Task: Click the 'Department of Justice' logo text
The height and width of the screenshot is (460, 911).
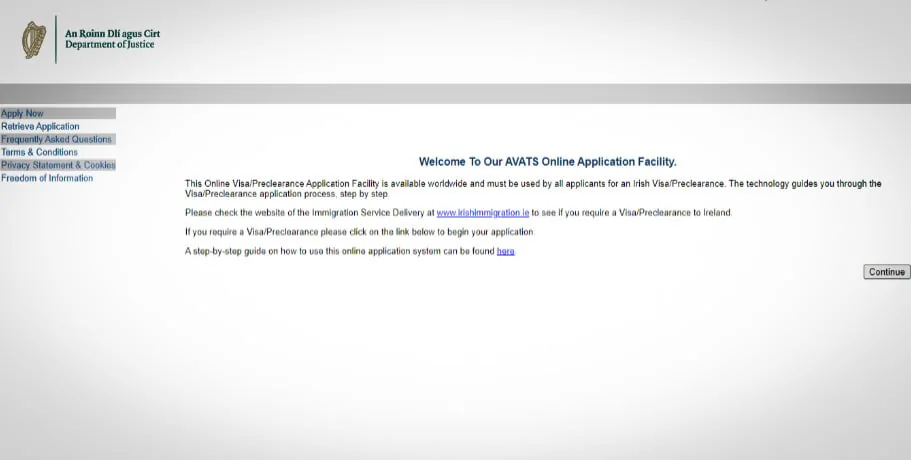Action: coord(110,45)
